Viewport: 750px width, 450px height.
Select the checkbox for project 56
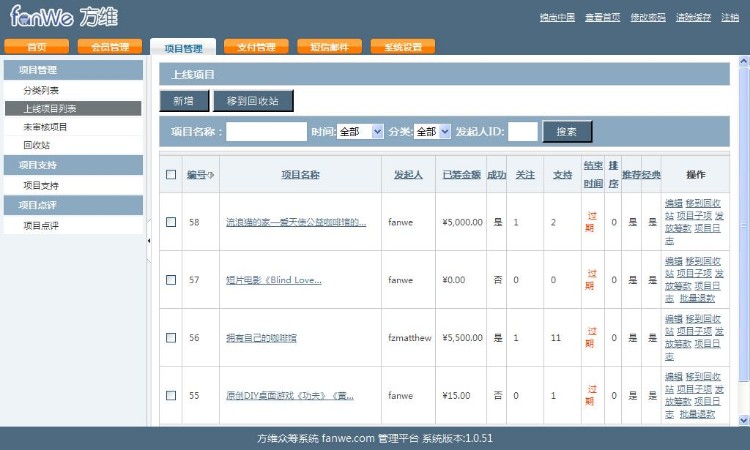(x=171, y=338)
